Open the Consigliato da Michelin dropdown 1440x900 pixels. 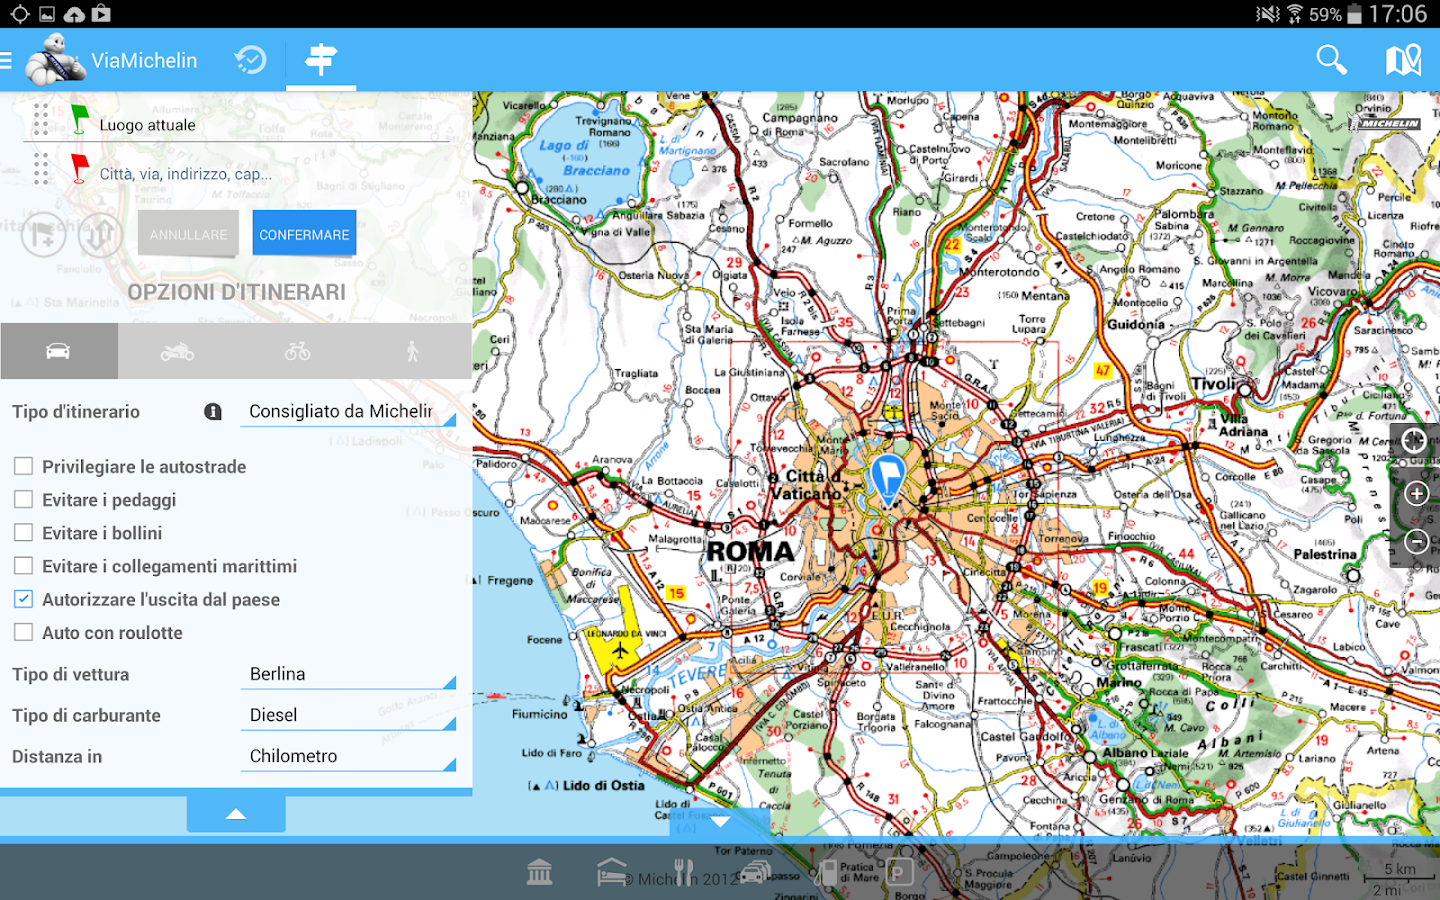348,411
